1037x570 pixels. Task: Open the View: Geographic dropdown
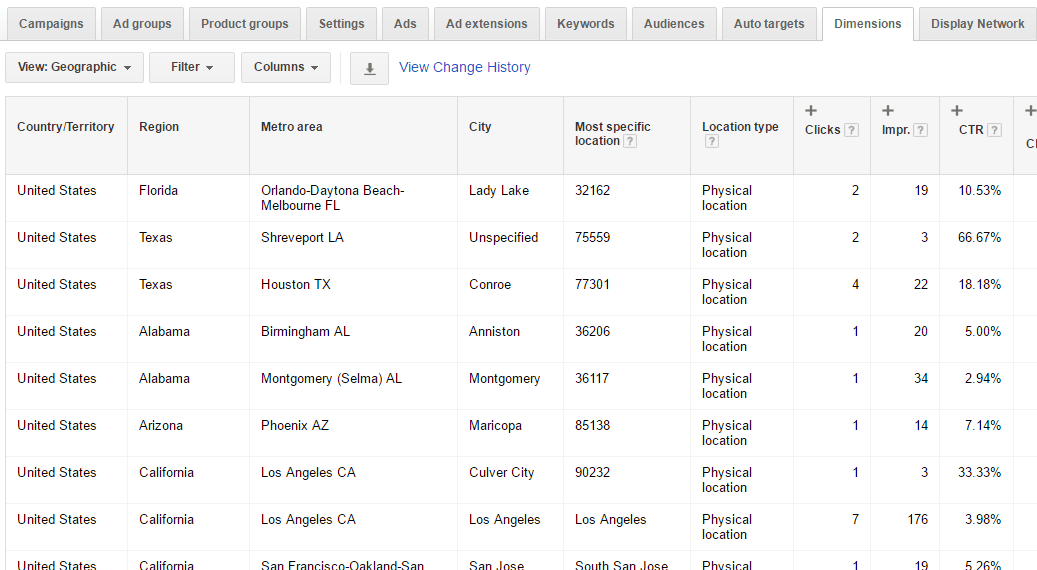[x=74, y=67]
